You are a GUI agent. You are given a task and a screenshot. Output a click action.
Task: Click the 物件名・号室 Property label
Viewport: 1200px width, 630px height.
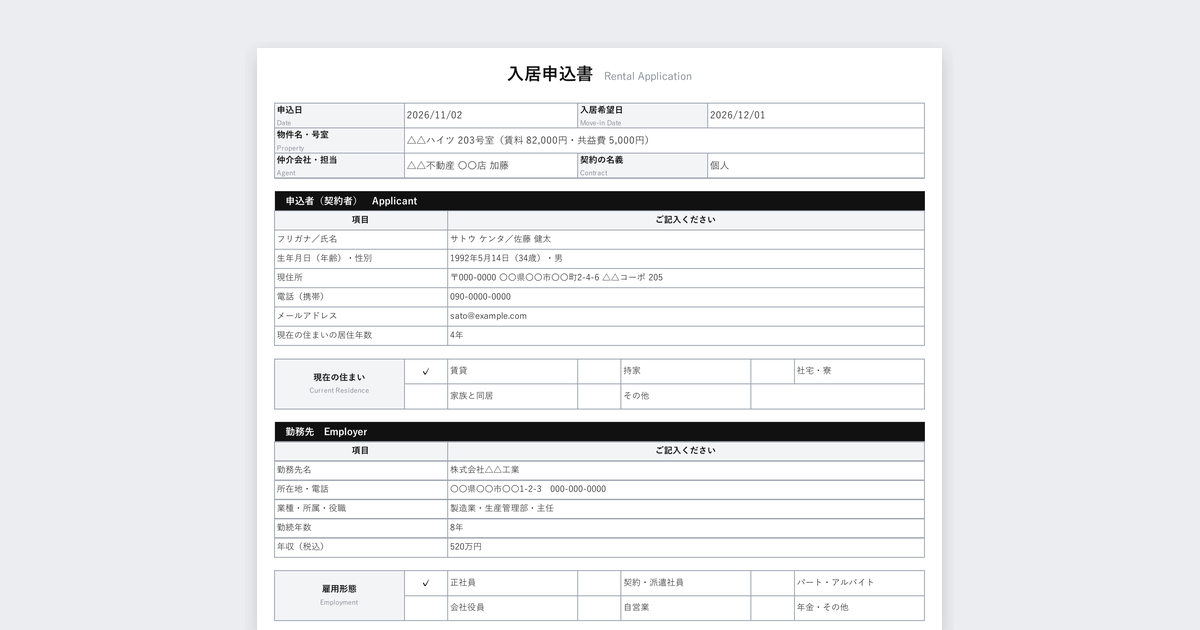340,141
